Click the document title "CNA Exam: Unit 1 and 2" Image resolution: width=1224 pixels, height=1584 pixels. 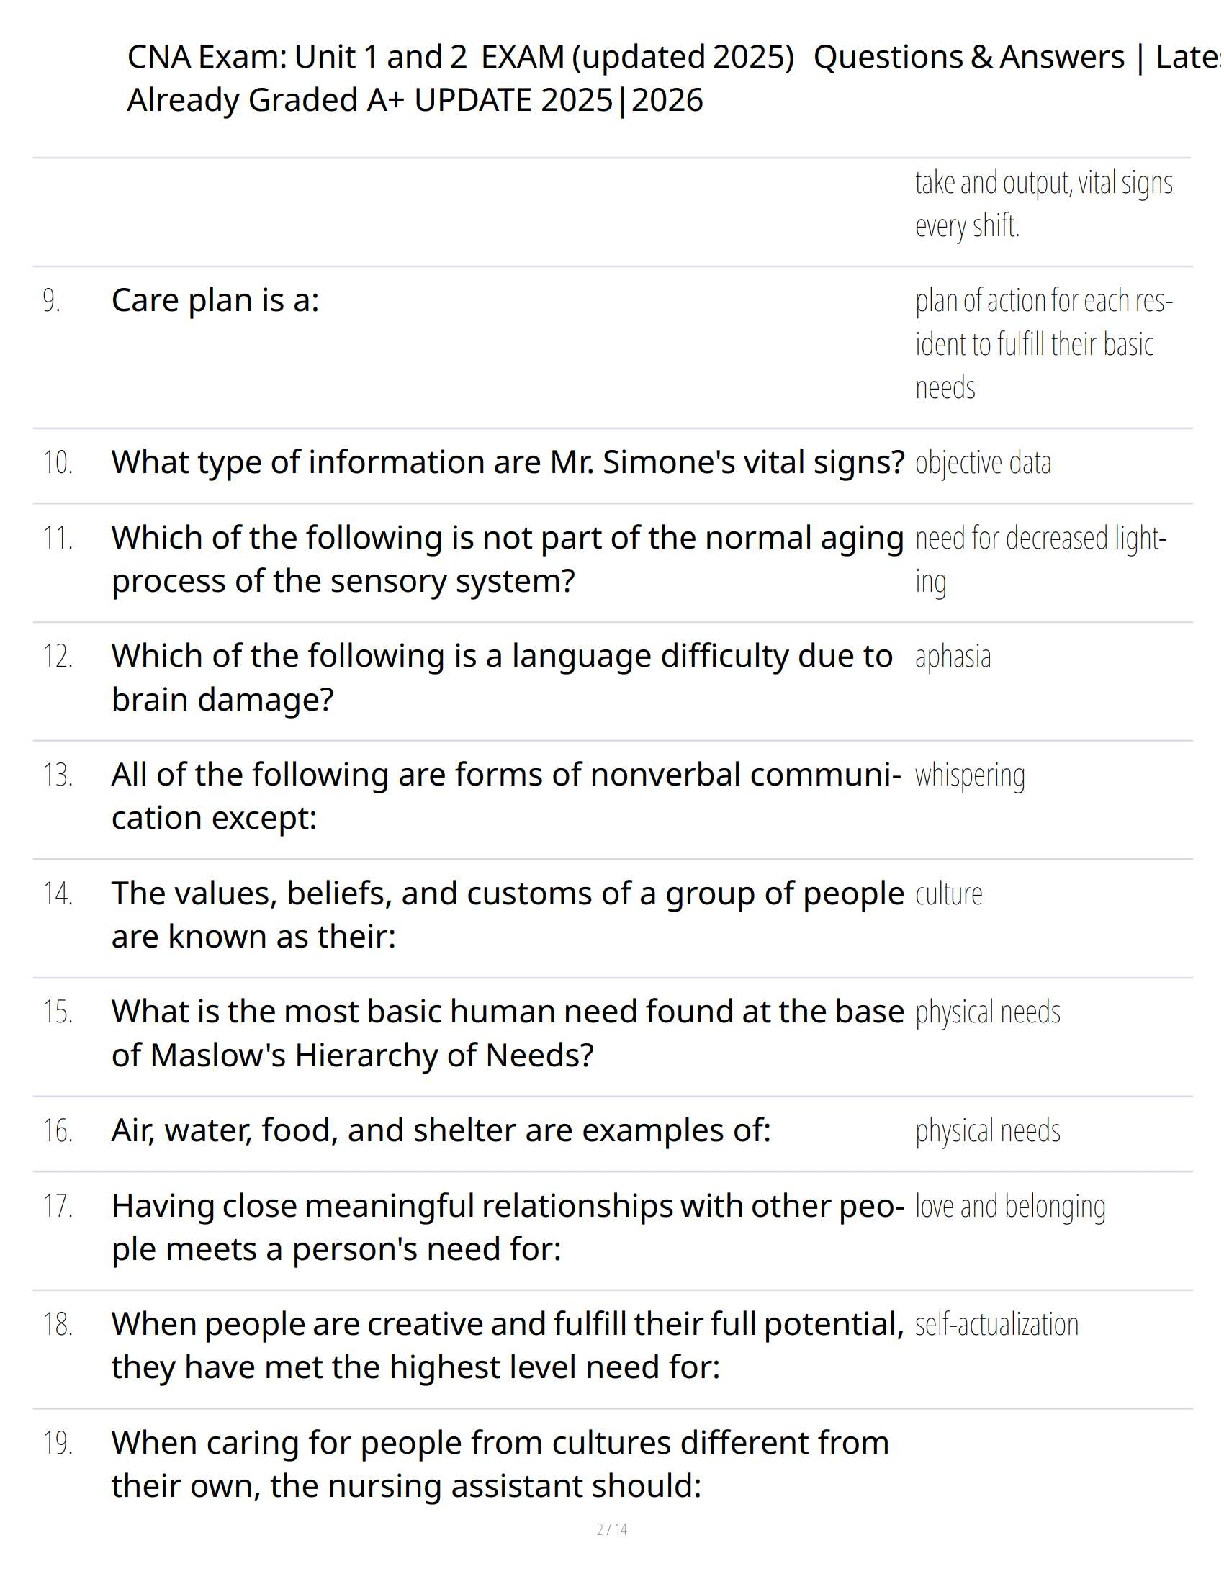297,57
